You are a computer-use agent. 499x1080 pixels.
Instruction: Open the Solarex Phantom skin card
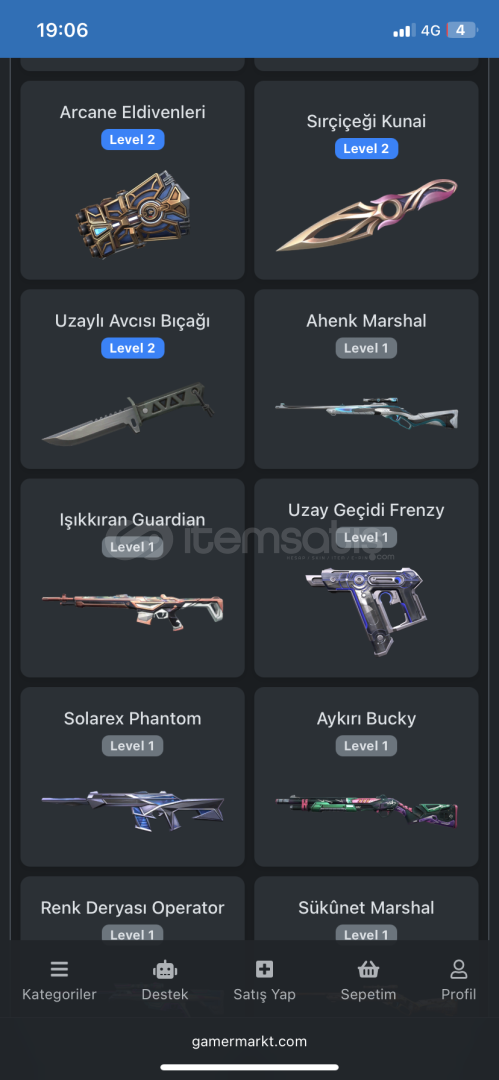[x=132, y=776]
